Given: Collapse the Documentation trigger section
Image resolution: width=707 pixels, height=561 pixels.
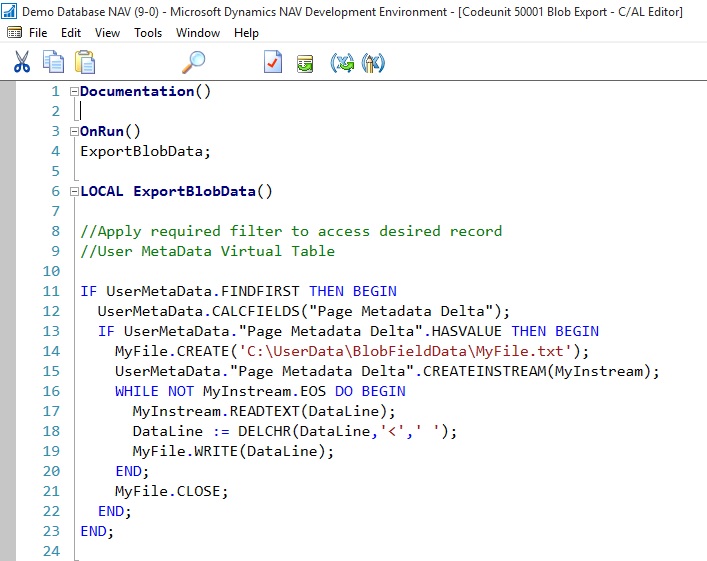Looking at the screenshot, I should click(73, 92).
